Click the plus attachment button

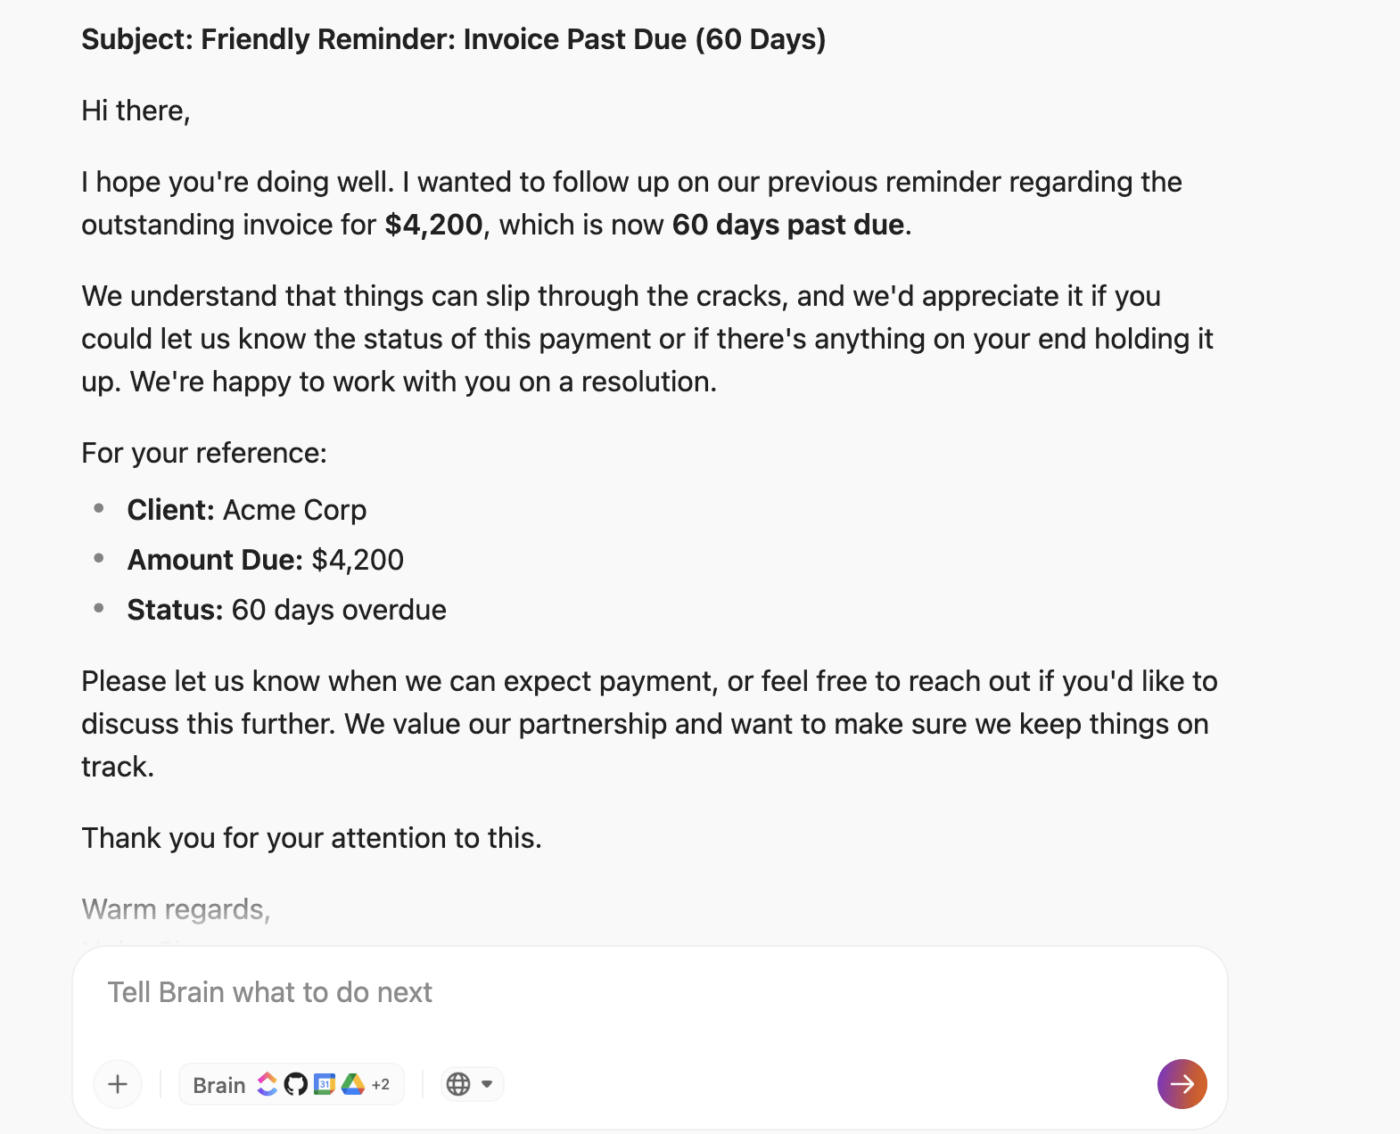pos(118,1084)
